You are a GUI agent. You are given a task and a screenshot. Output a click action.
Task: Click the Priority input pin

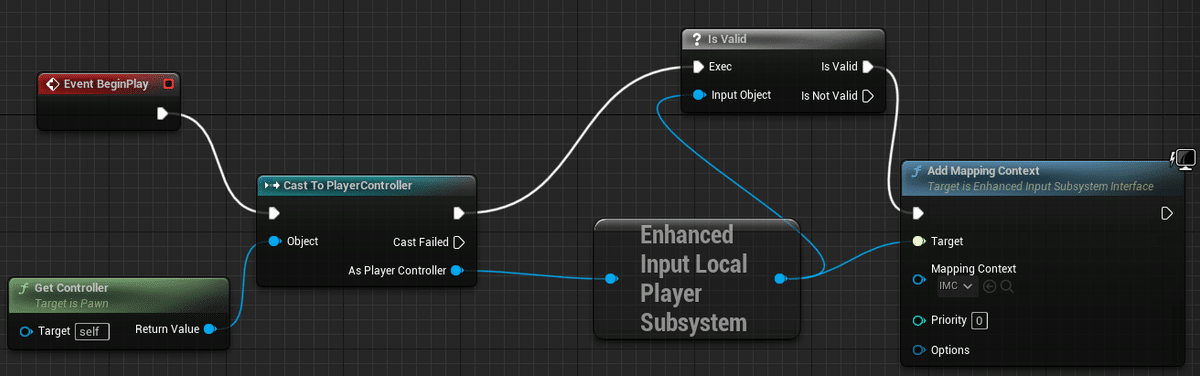[918, 320]
